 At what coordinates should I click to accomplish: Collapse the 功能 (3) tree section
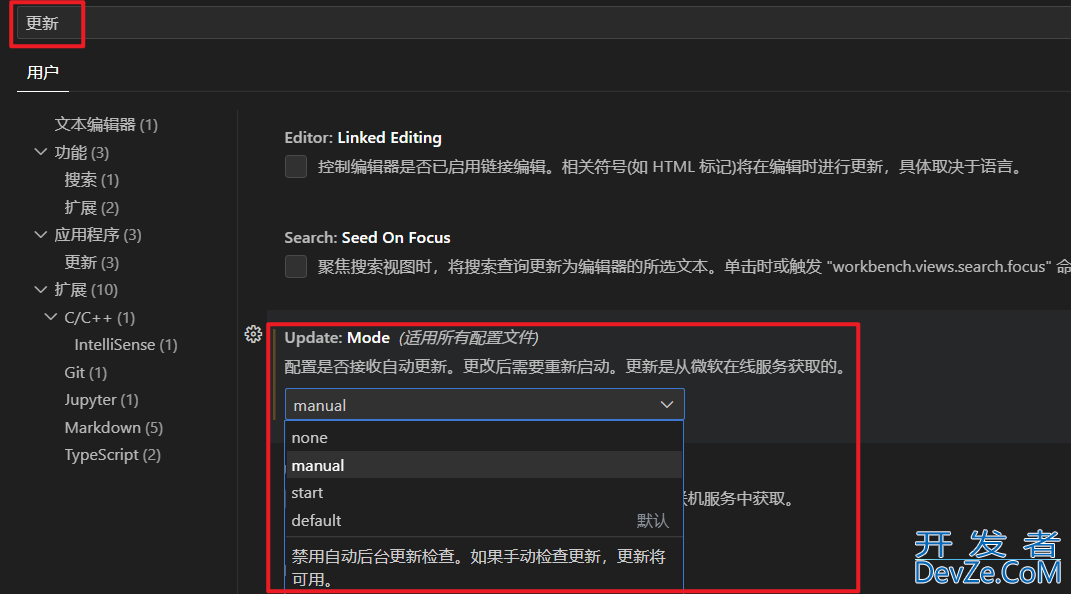tap(41, 152)
